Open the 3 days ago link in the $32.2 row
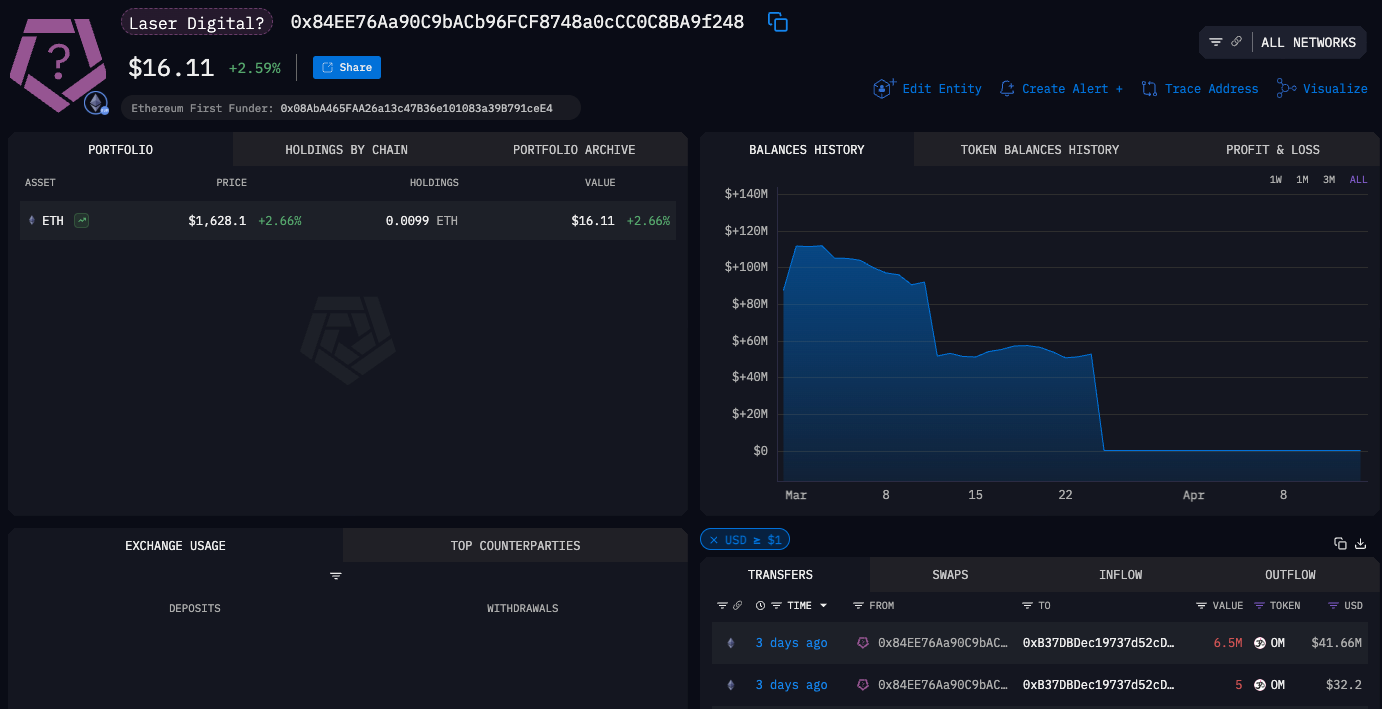The width and height of the screenshot is (1382, 709). (x=791, y=685)
